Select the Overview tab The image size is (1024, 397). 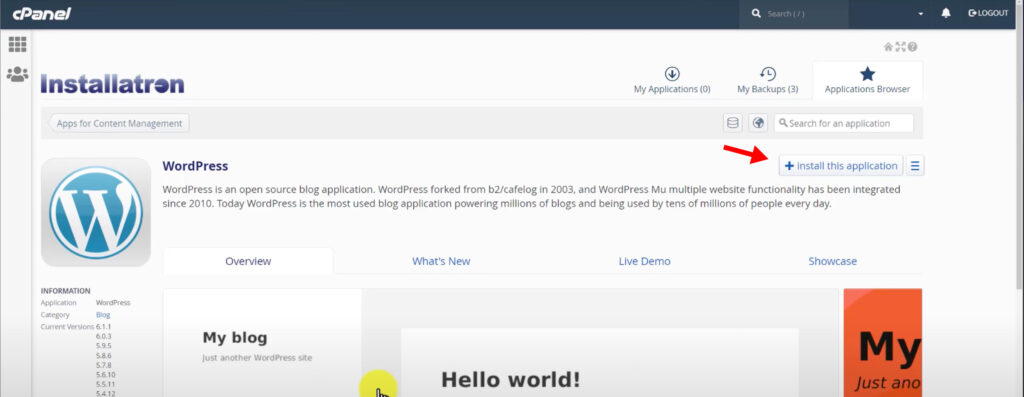coord(248,261)
